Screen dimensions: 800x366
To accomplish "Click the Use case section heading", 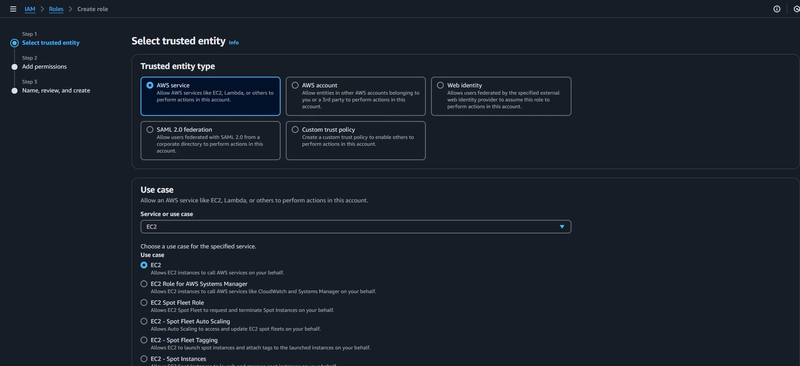I will click(157, 190).
